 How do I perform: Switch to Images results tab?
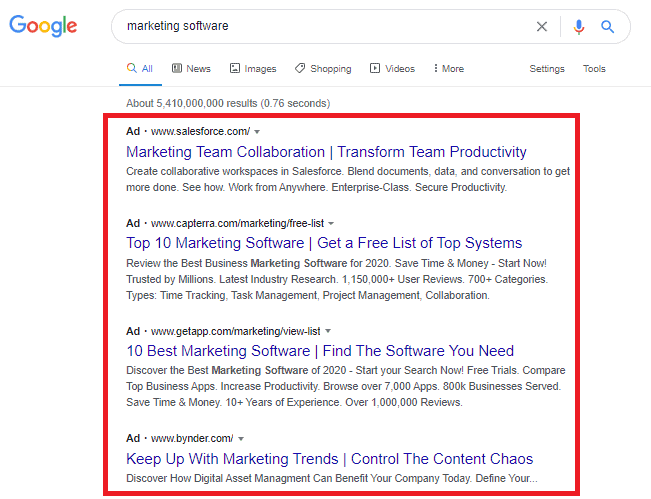(x=252, y=69)
